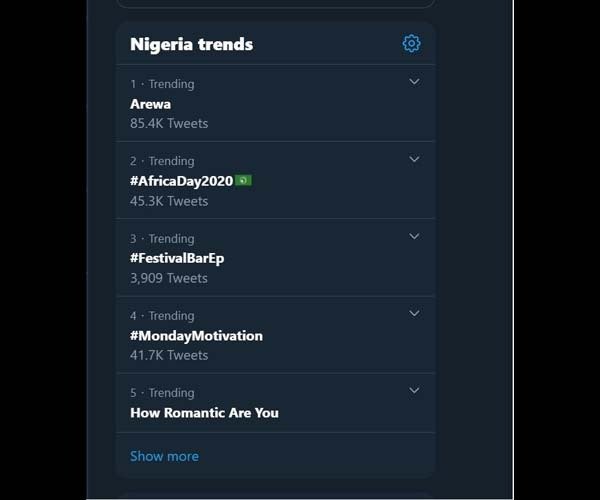Select the #FestivalBarEp trend

point(177,259)
